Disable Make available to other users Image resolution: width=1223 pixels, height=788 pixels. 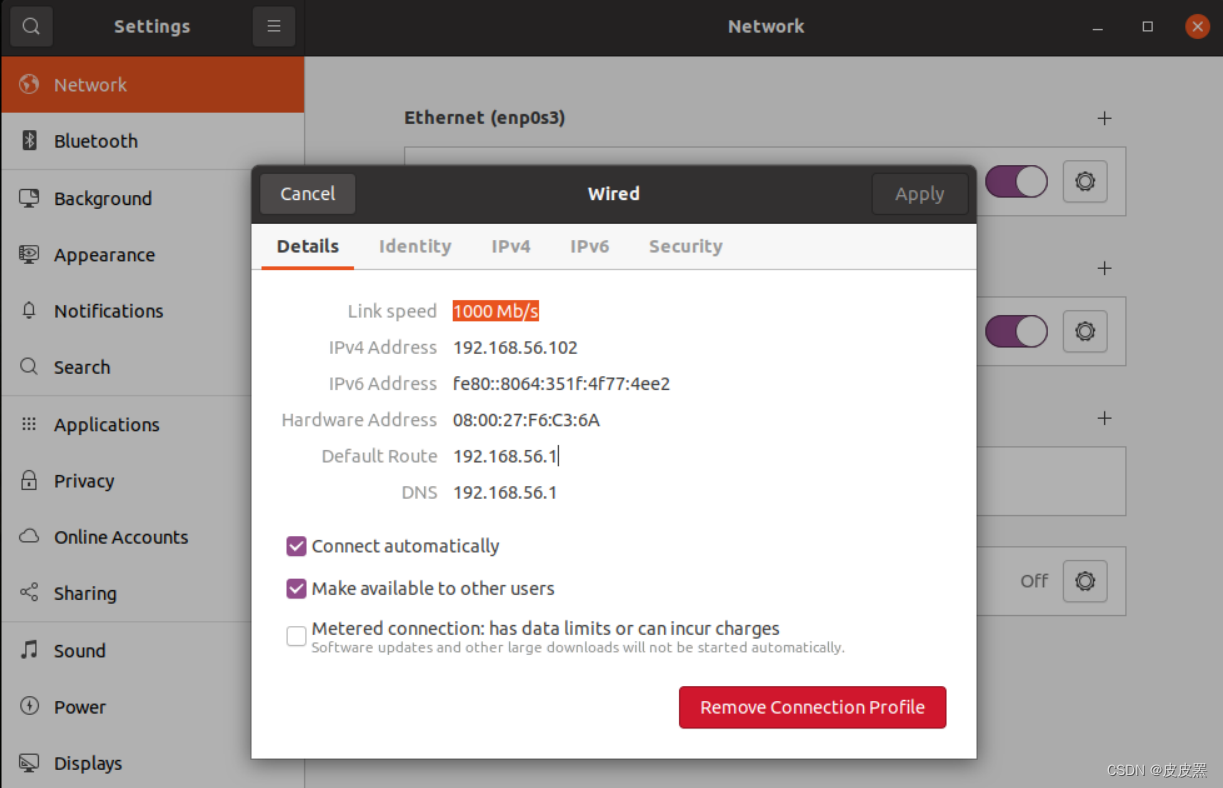296,588
